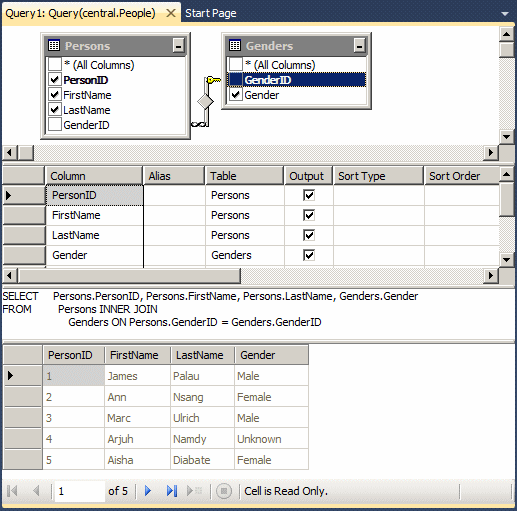Check the GenderID box in Persons table
This screenshot has width=517, height=511.
[x=55, y=125]
